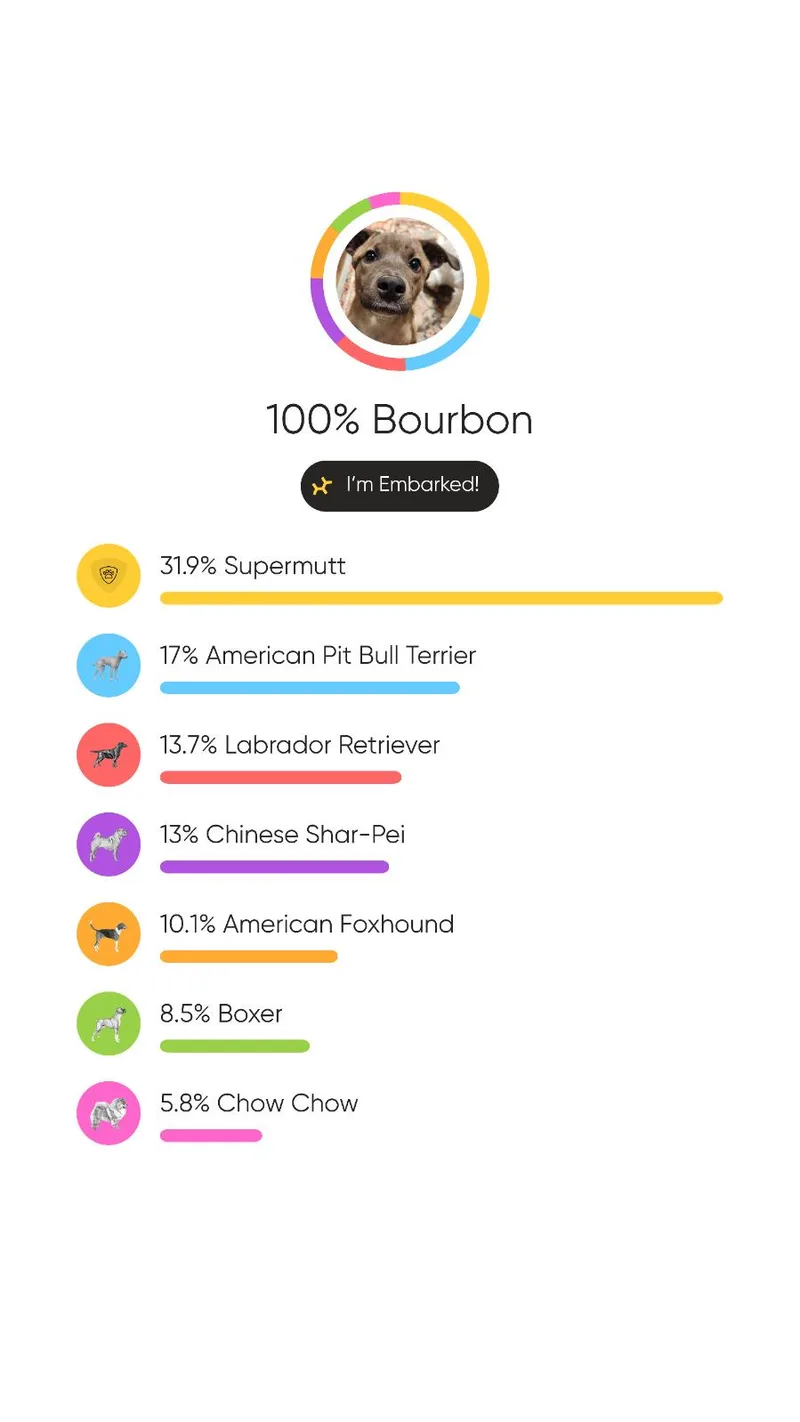Click the Boxer breed icon
The width and height of the screenshot is (800, 1422).
point(108,1022)
